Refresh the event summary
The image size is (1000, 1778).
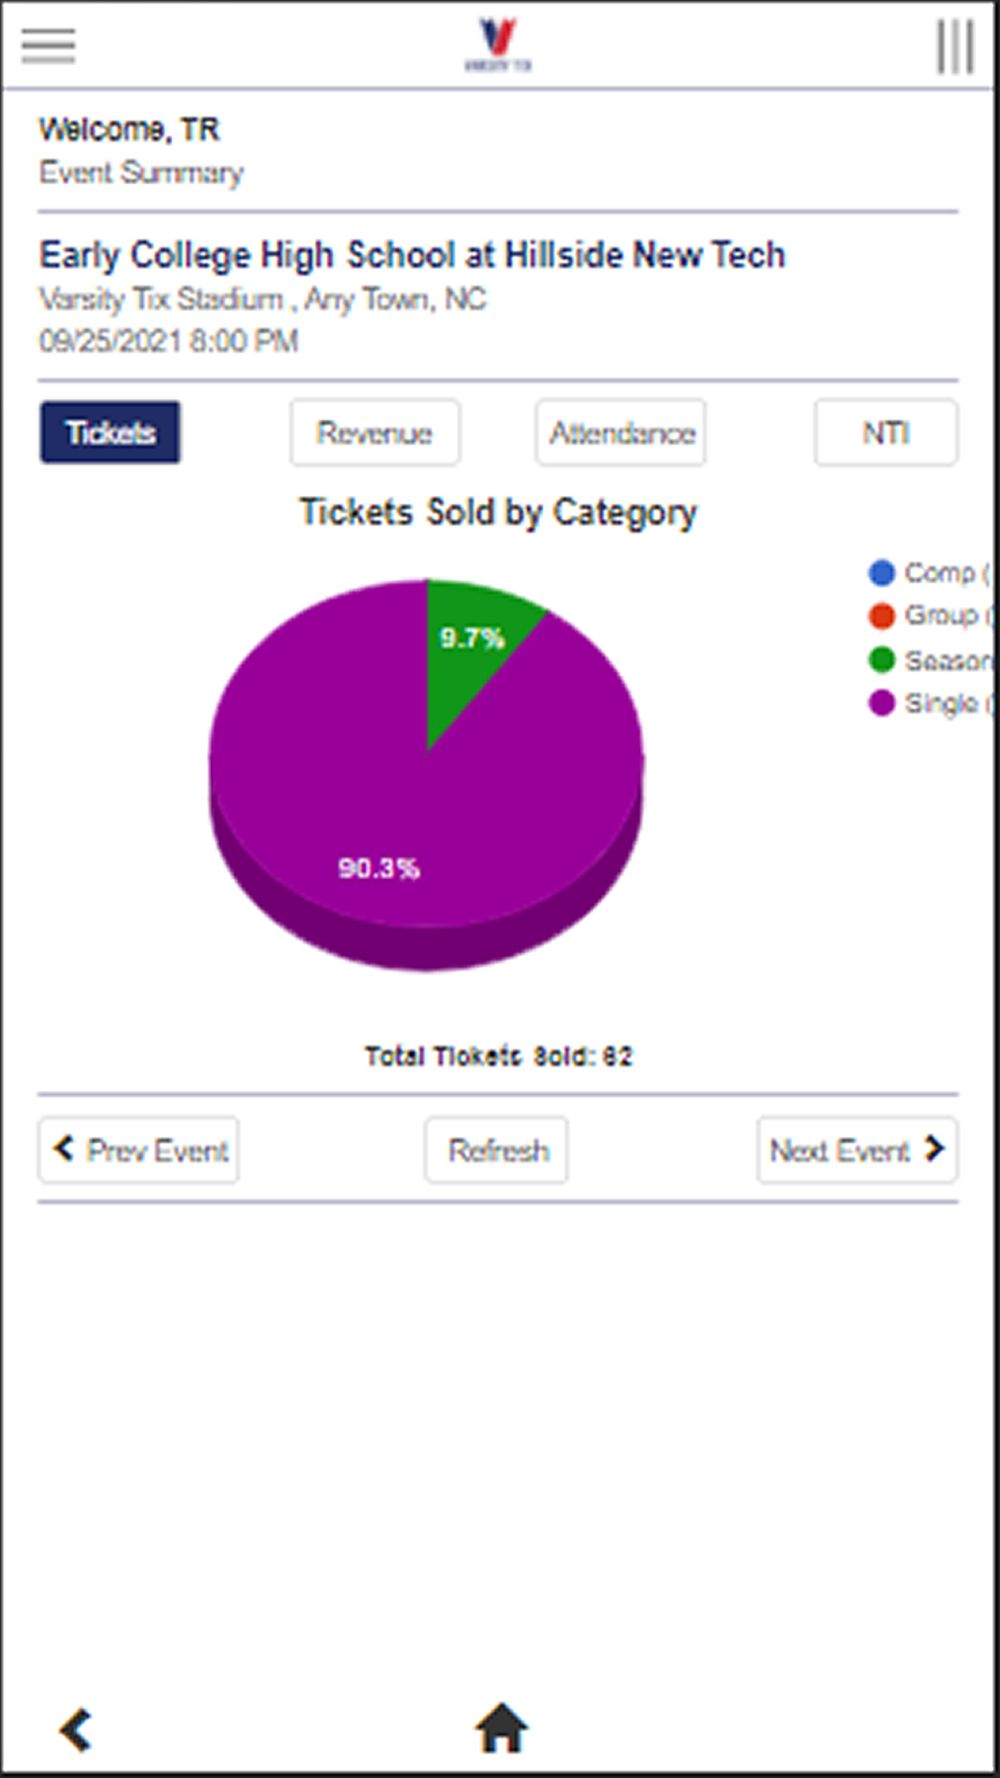[x=497, y=1150]
